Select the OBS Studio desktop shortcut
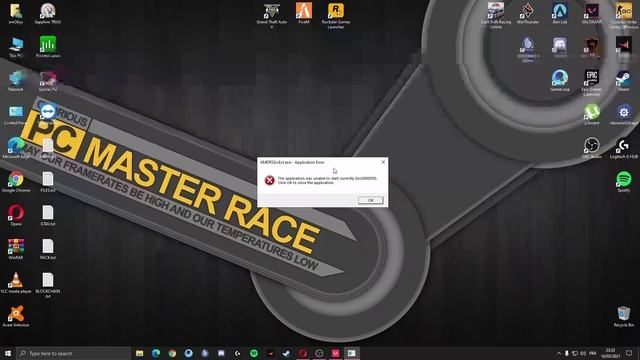Screen dimensions: 640x360 (x=592, y=148)
